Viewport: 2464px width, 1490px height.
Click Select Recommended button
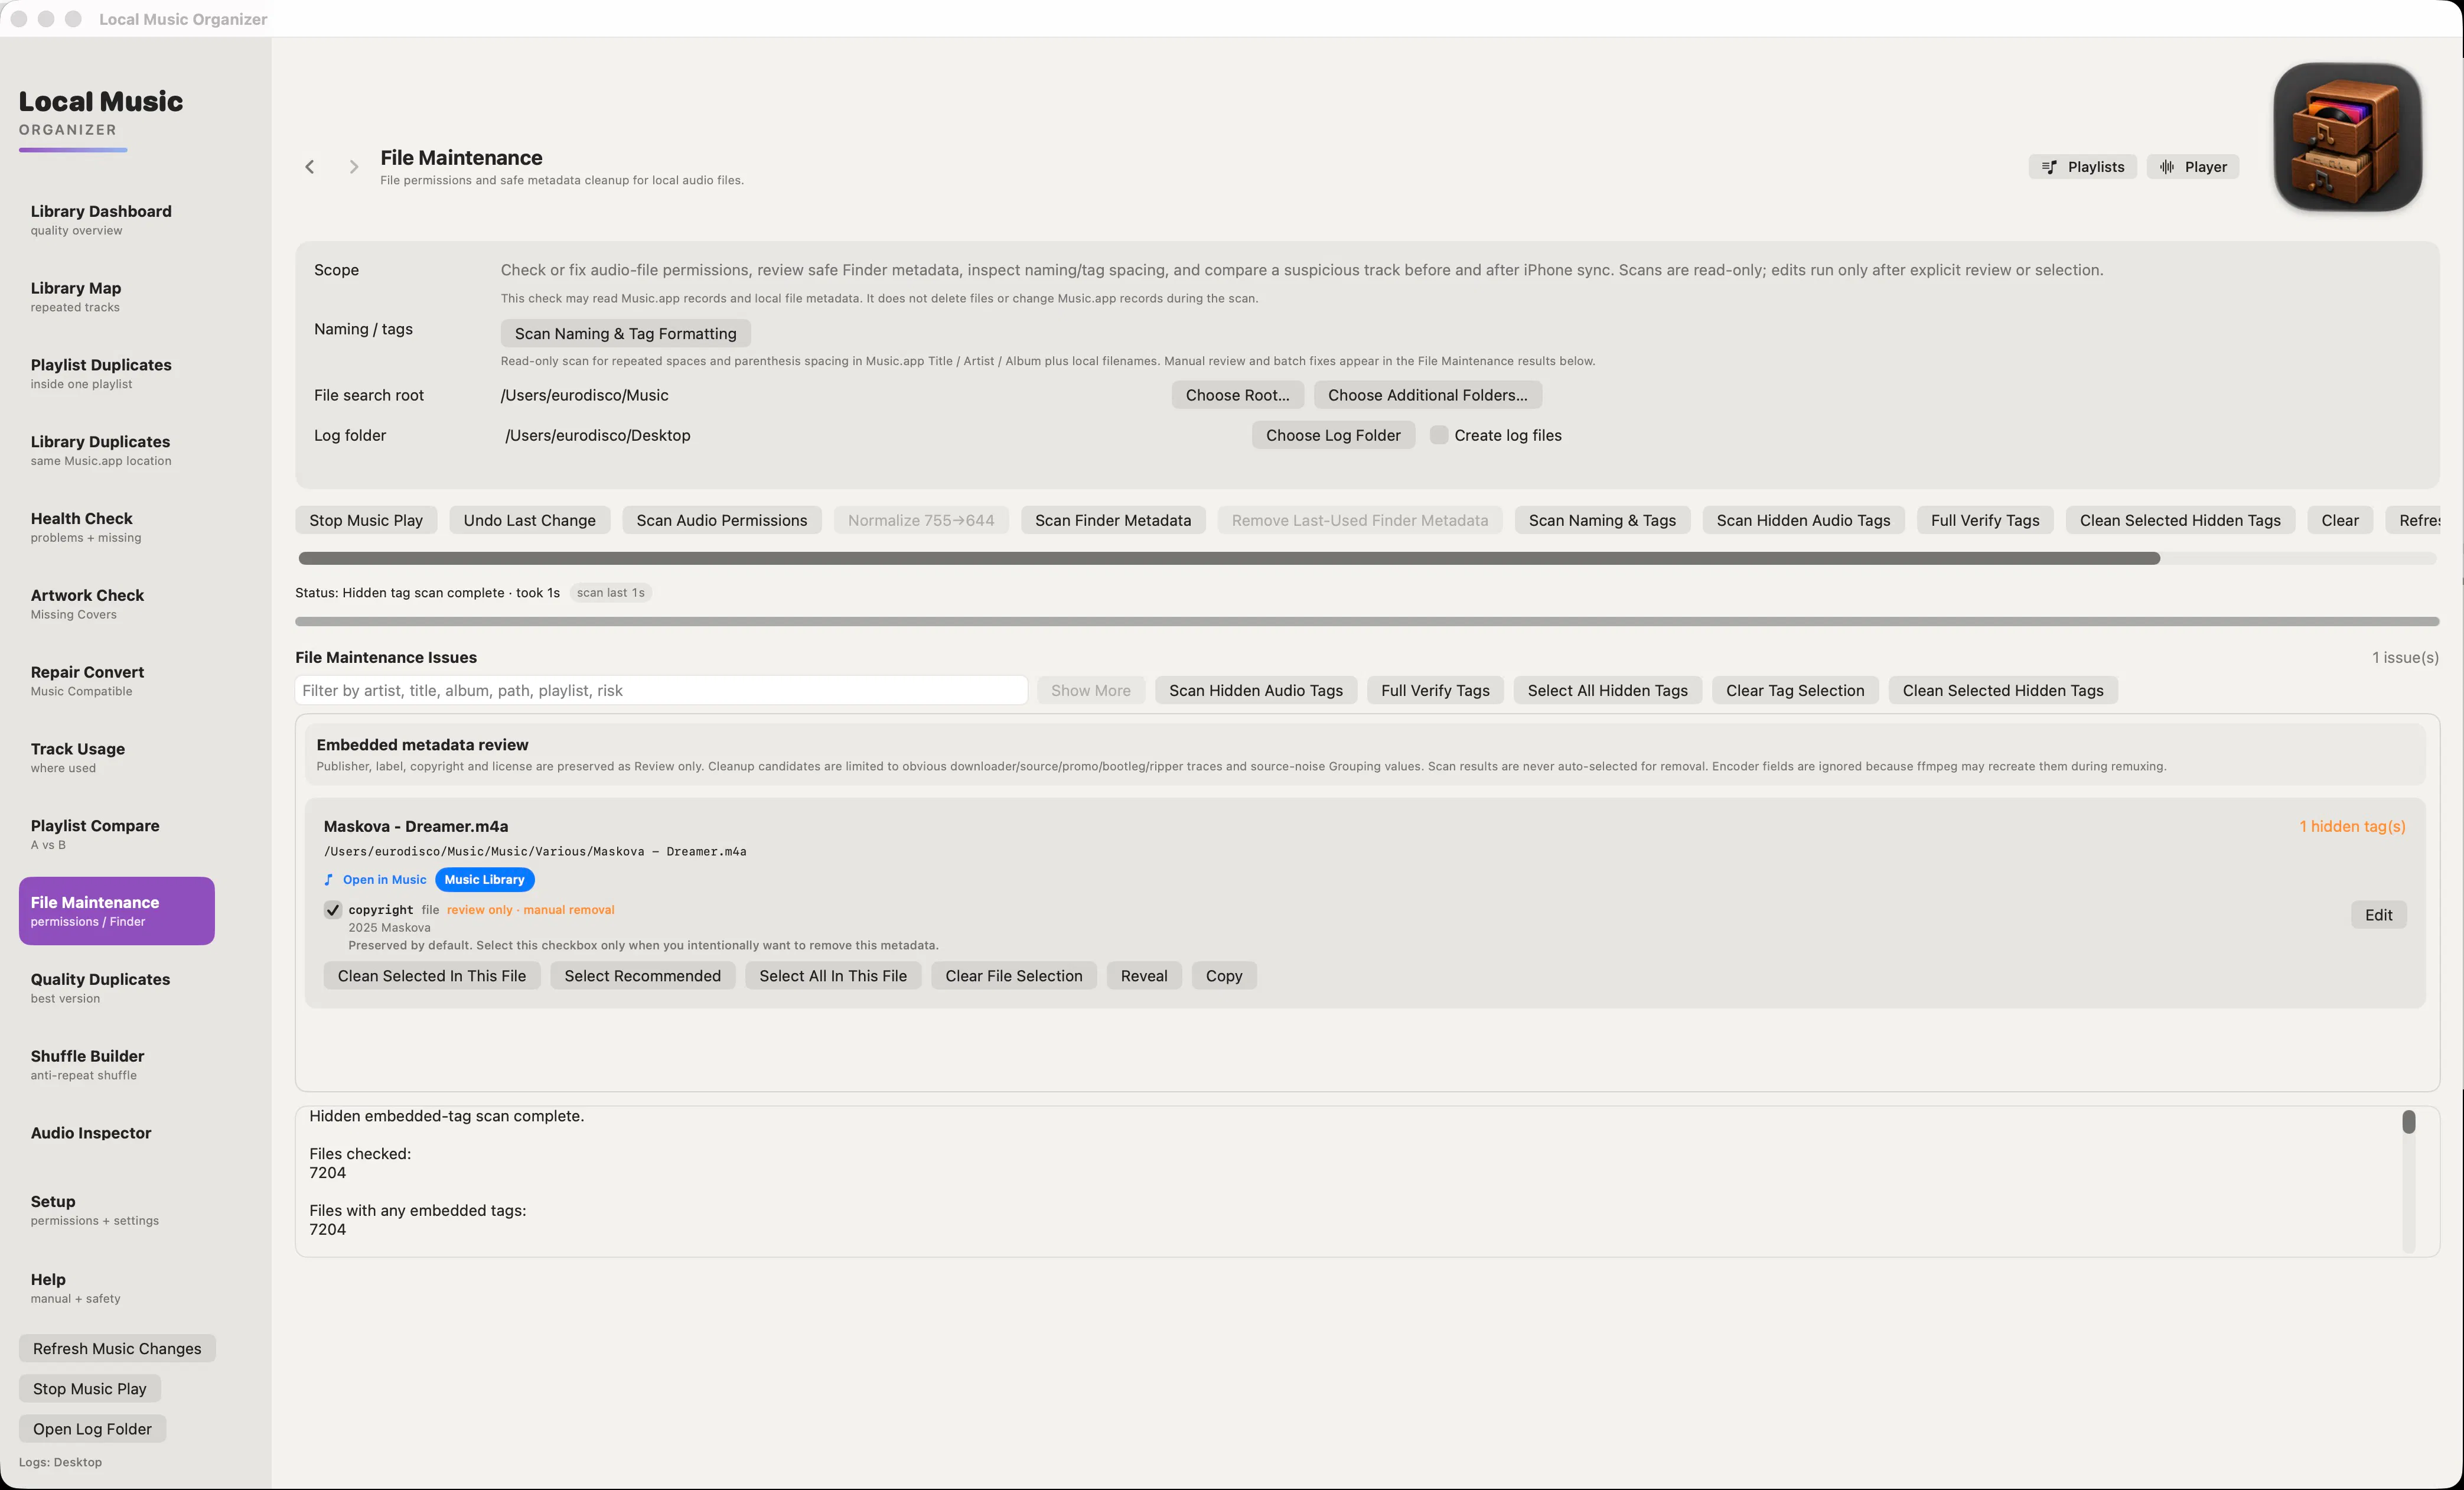642,976
